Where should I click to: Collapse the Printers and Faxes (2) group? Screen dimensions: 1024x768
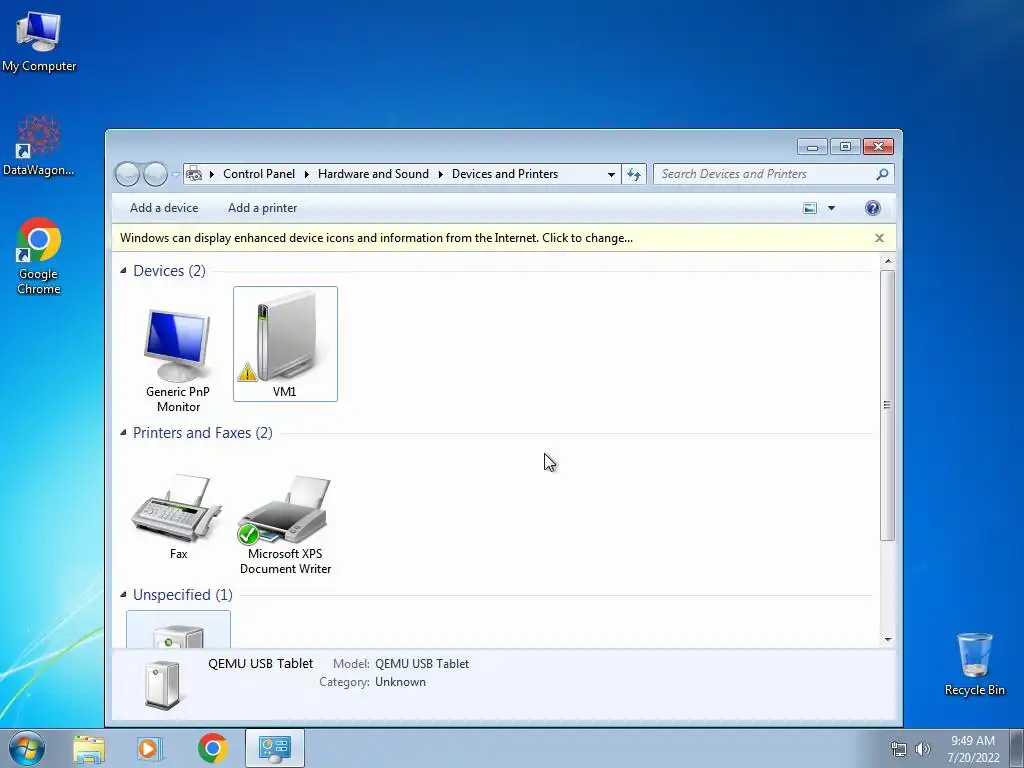coord(123,432)
